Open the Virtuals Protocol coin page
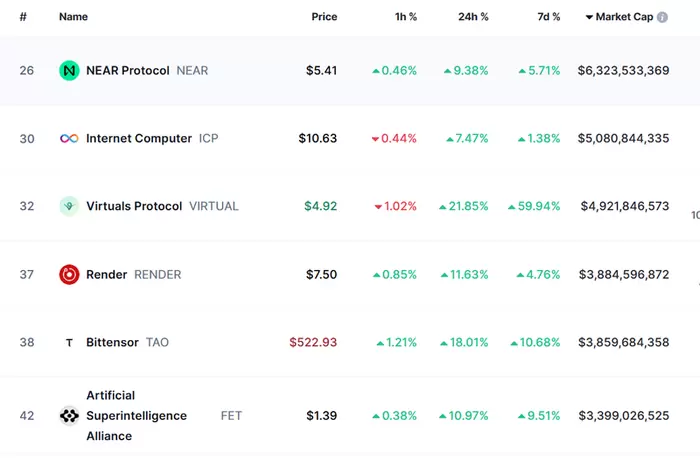The height and width of the screenshot is (466, 700). tap(134, 206)
